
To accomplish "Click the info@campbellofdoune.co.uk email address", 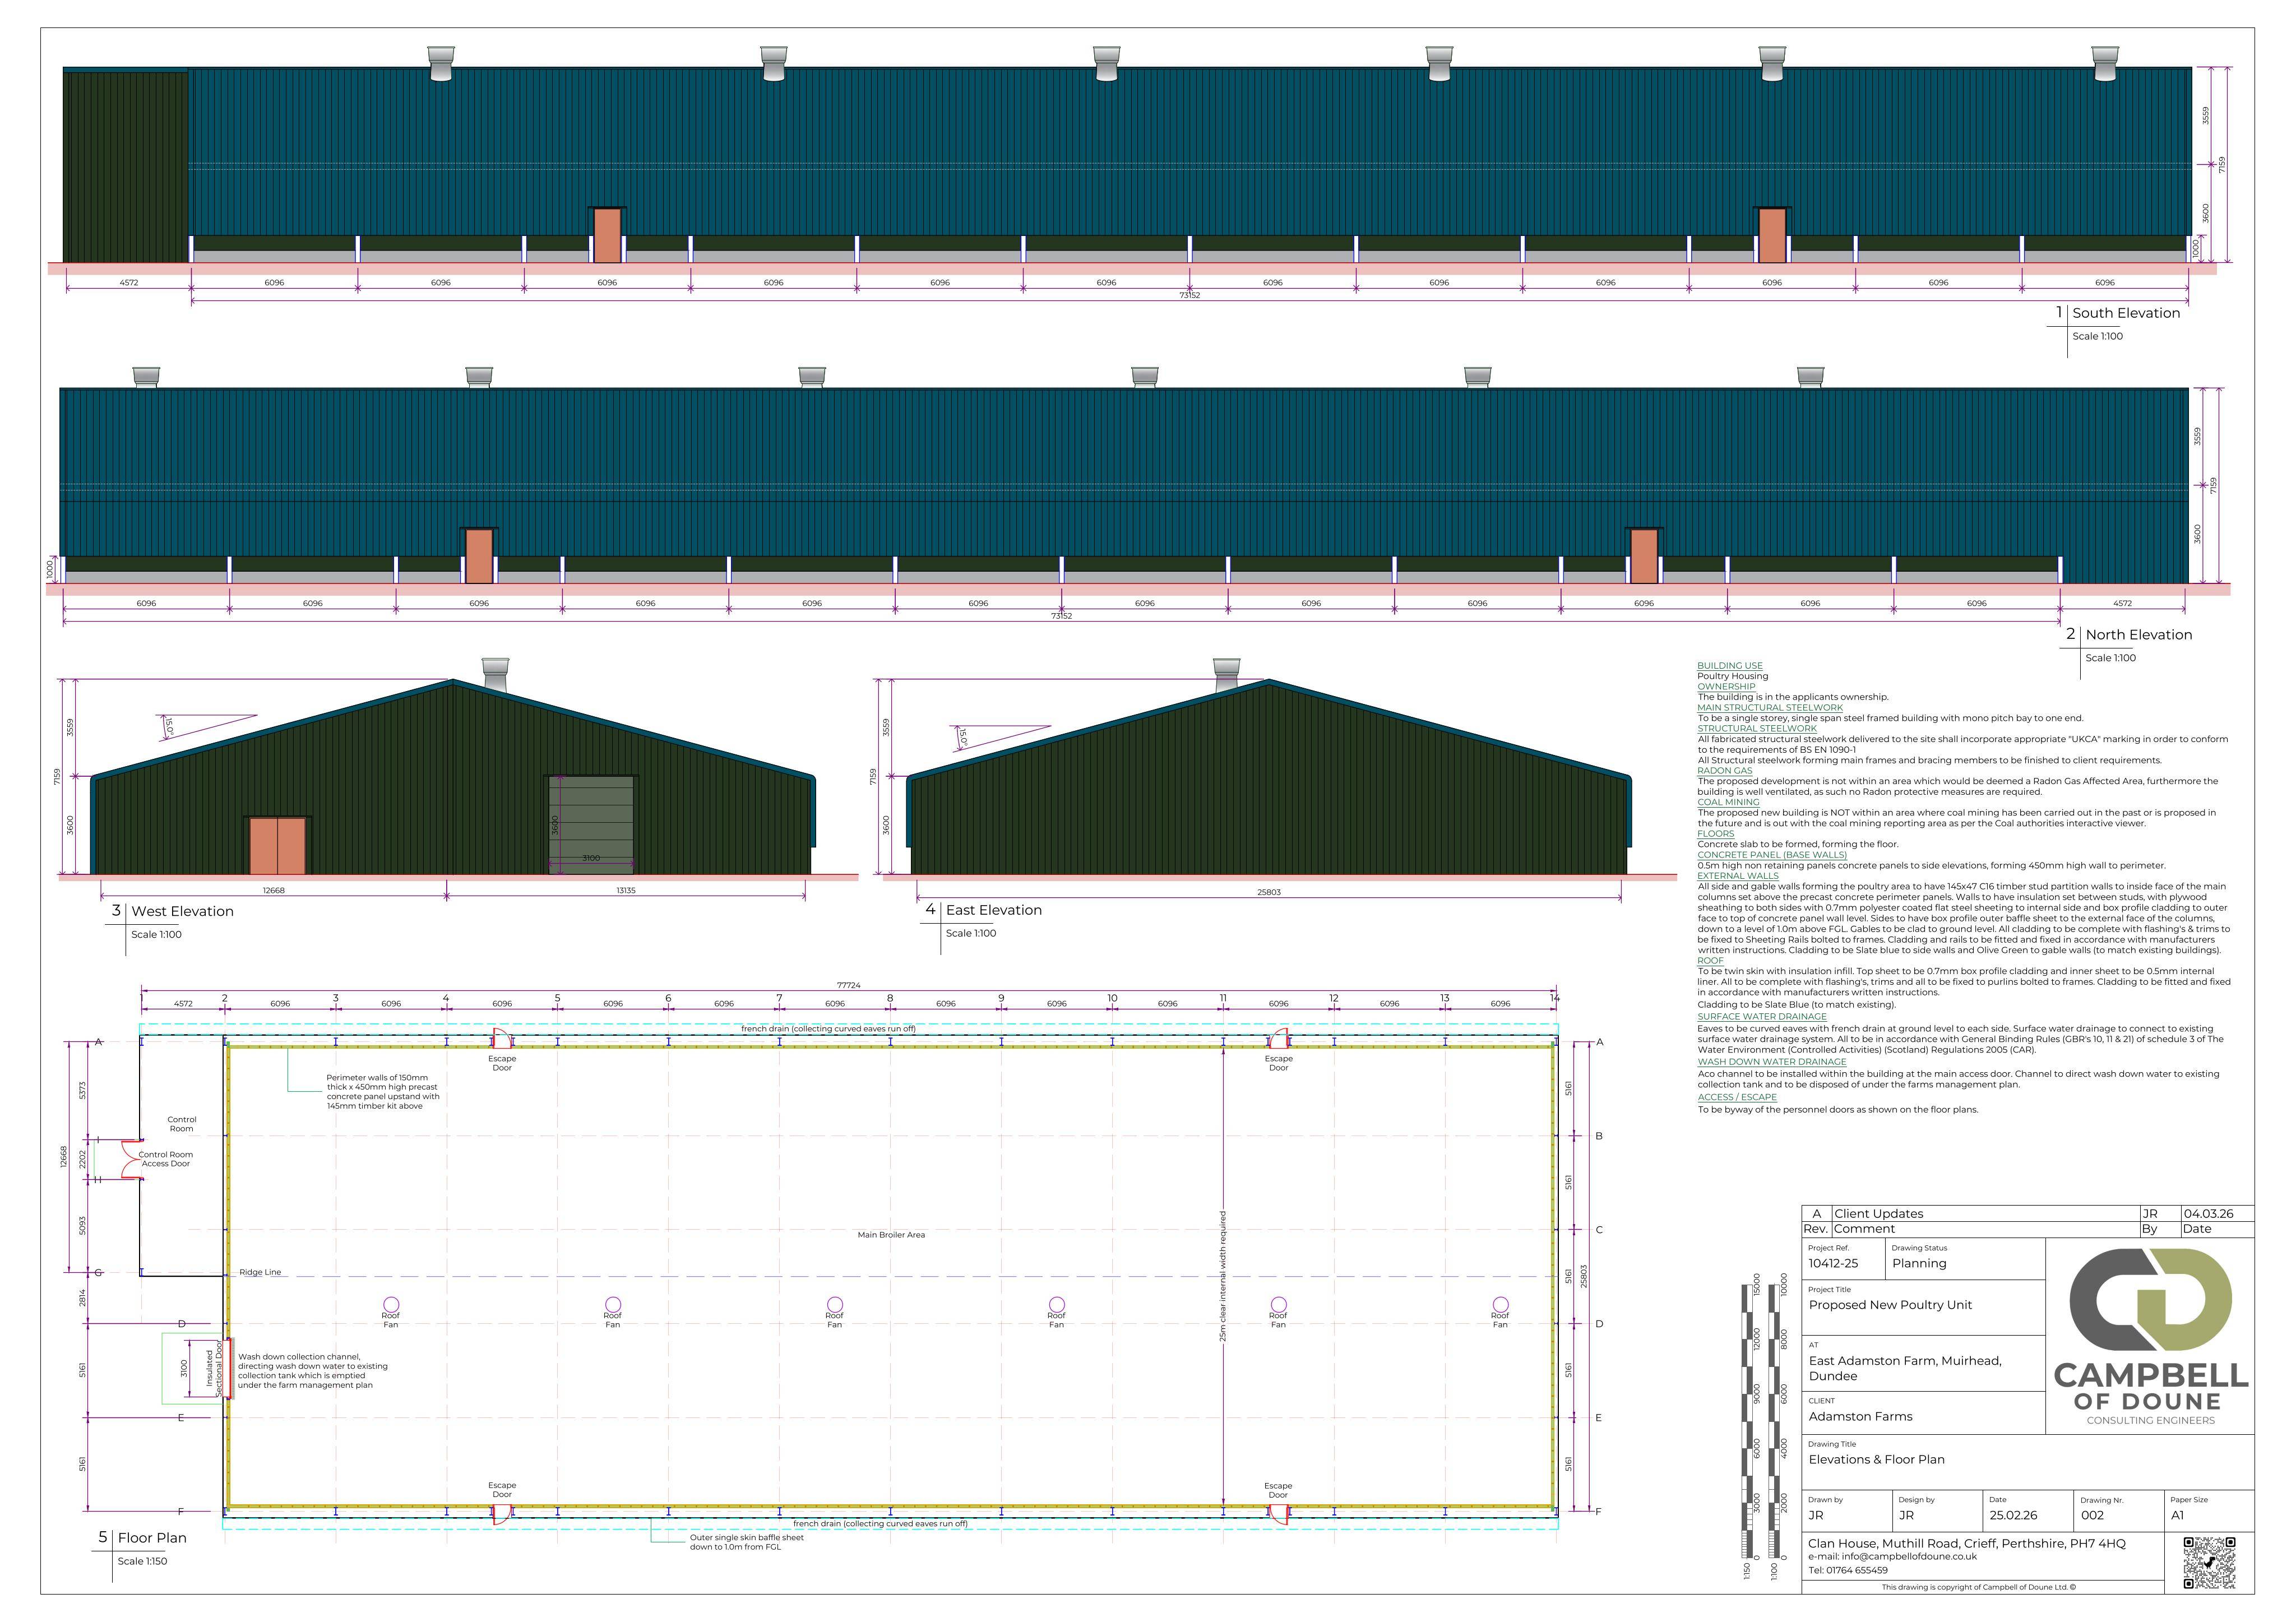I will point(1909,1557).
